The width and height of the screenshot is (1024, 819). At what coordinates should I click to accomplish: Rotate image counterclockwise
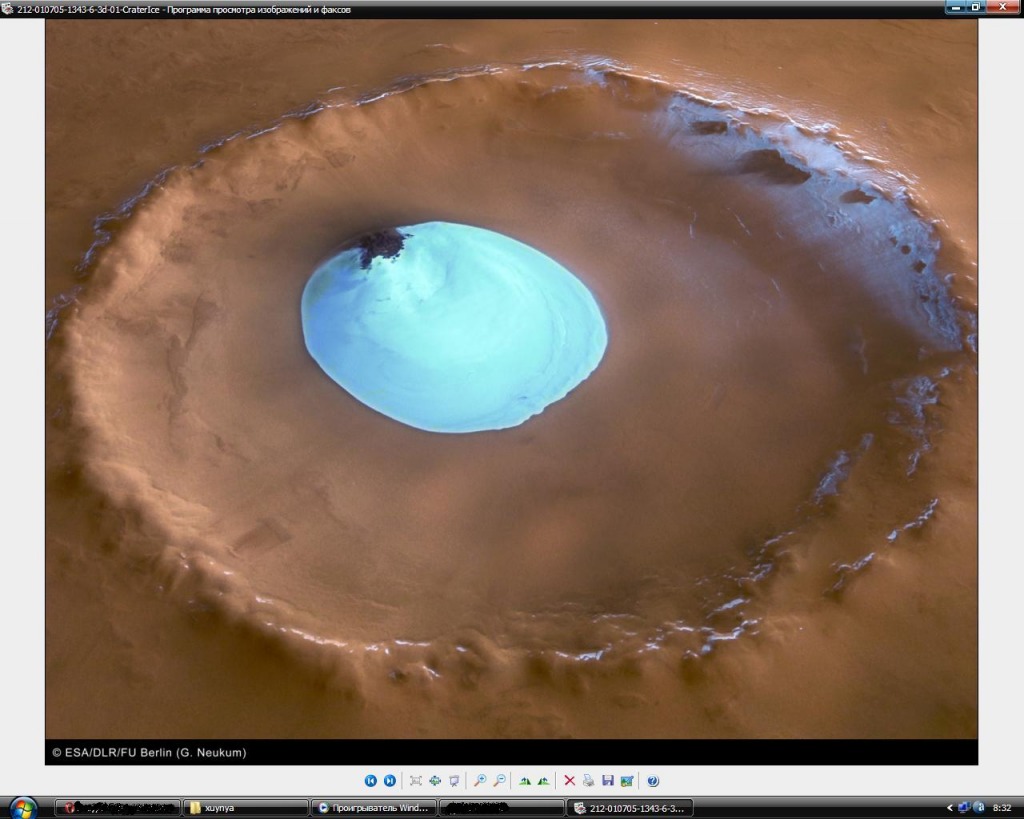coord(543,780)
